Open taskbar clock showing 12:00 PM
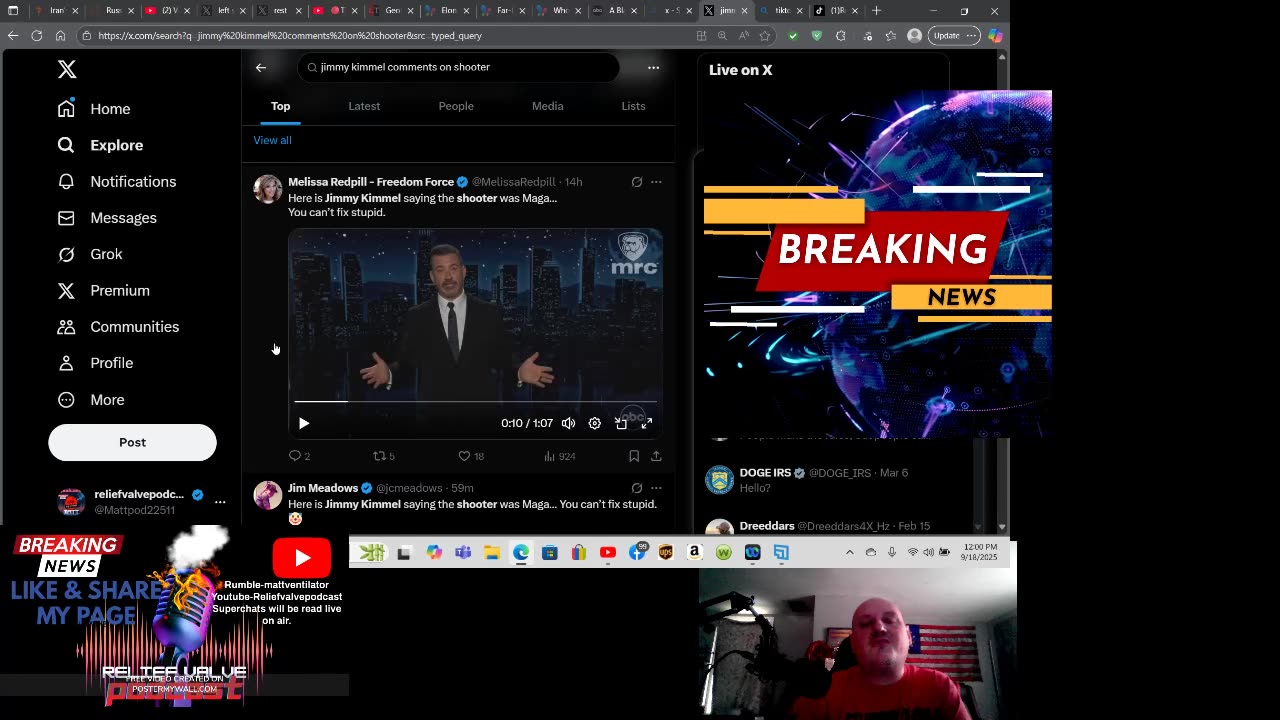 (x=979, y=552)
